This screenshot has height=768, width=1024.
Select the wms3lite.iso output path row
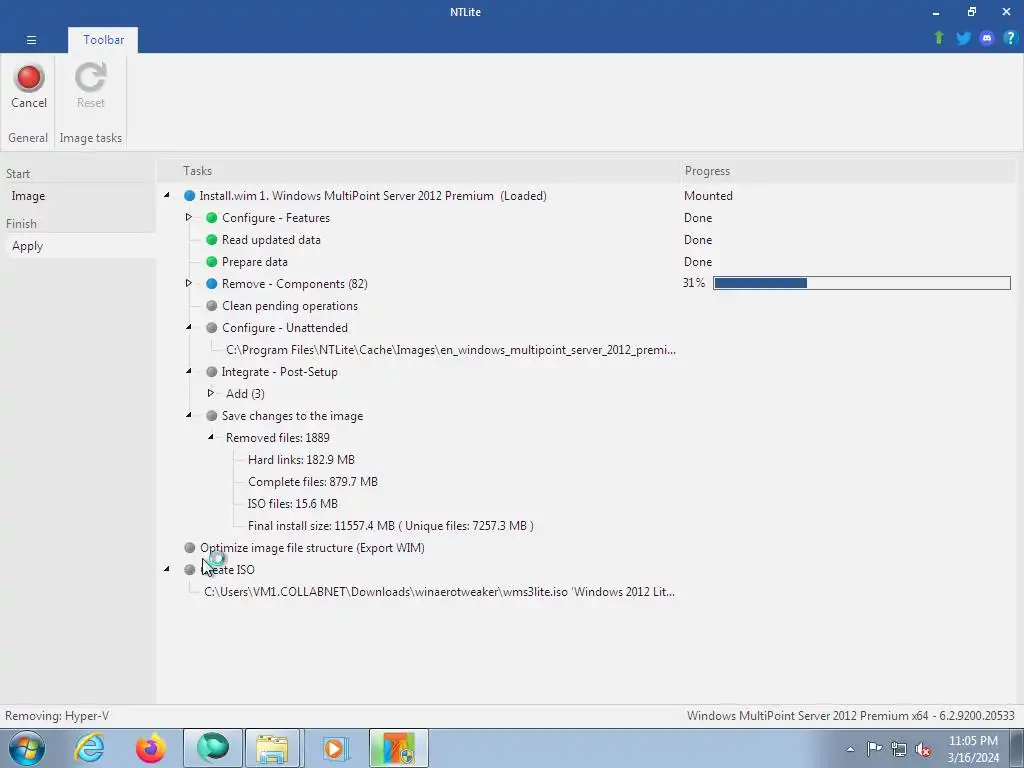click(440, 592)
